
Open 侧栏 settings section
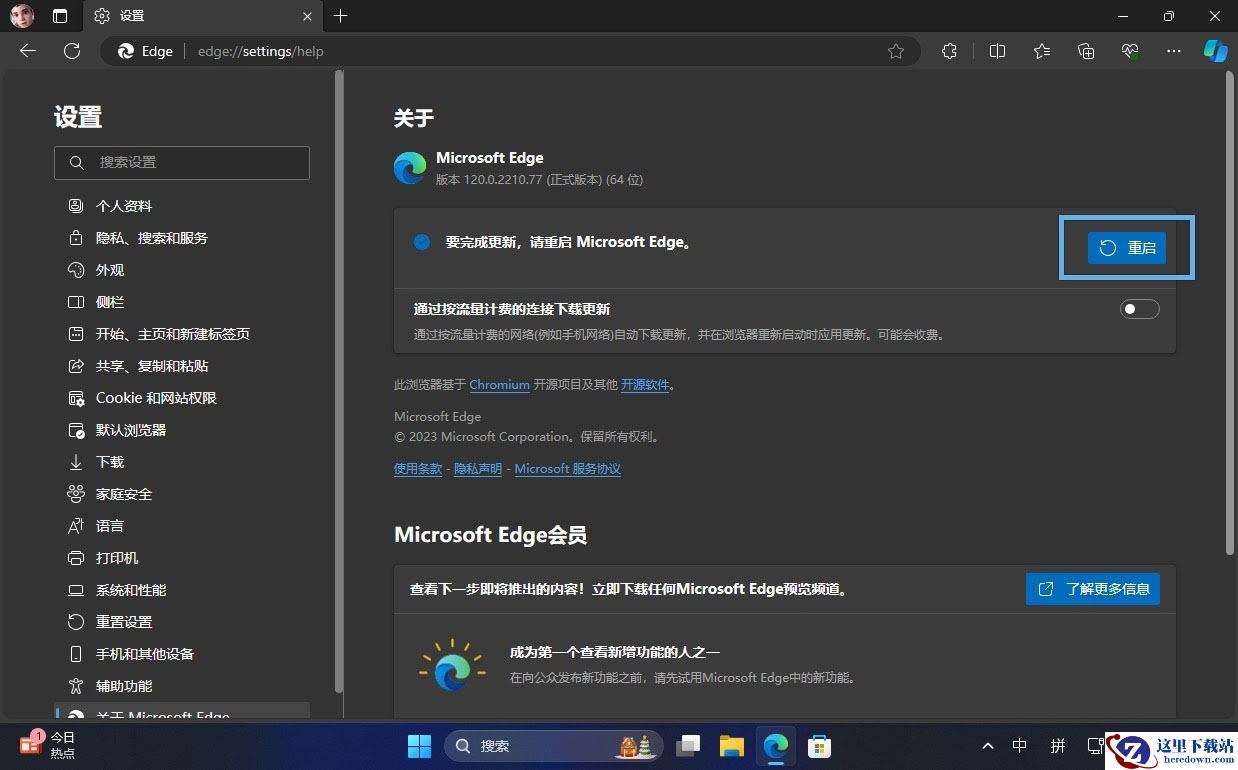[182, 302]
